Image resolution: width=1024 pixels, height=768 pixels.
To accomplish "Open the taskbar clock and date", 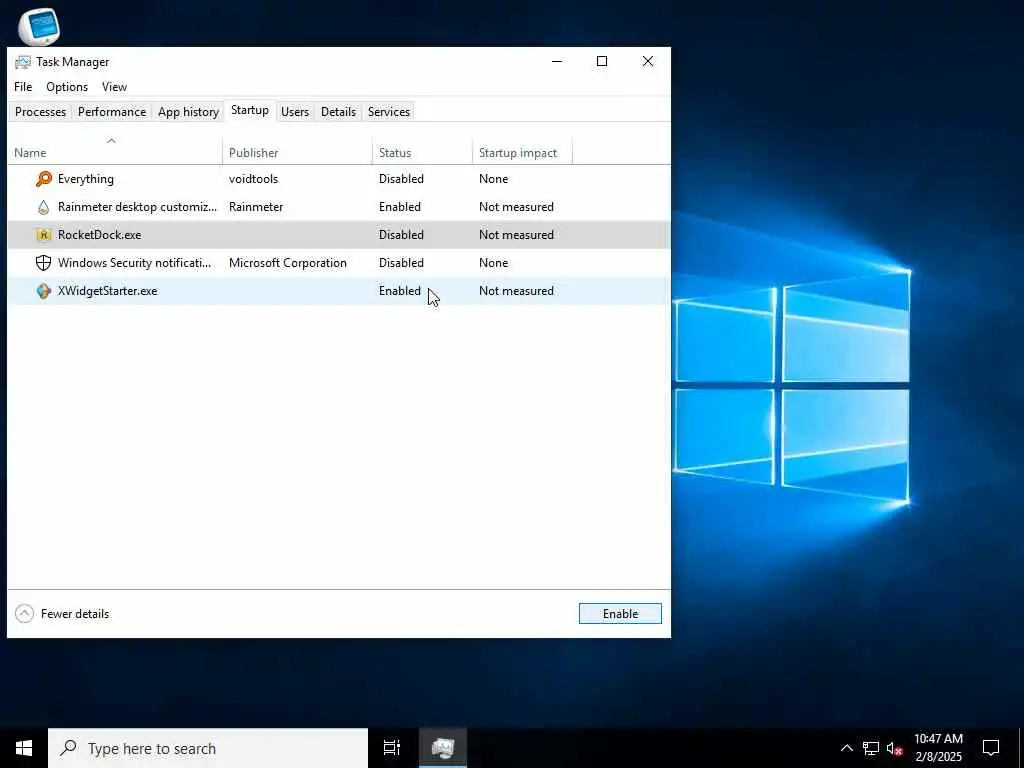I will click(938, 748).
